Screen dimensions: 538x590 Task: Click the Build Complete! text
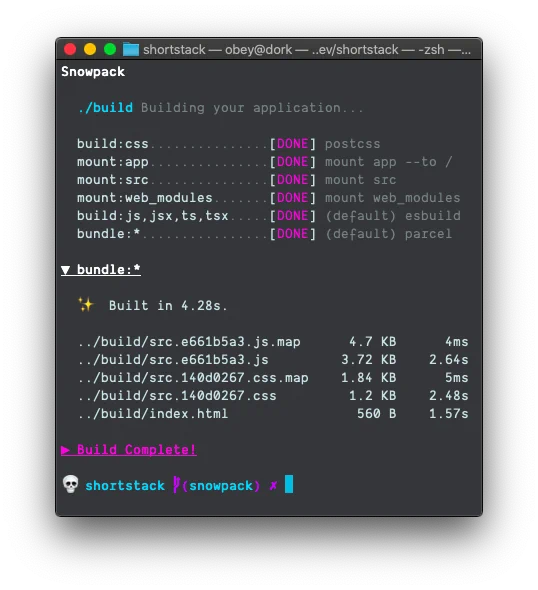[x=136, y=450]
